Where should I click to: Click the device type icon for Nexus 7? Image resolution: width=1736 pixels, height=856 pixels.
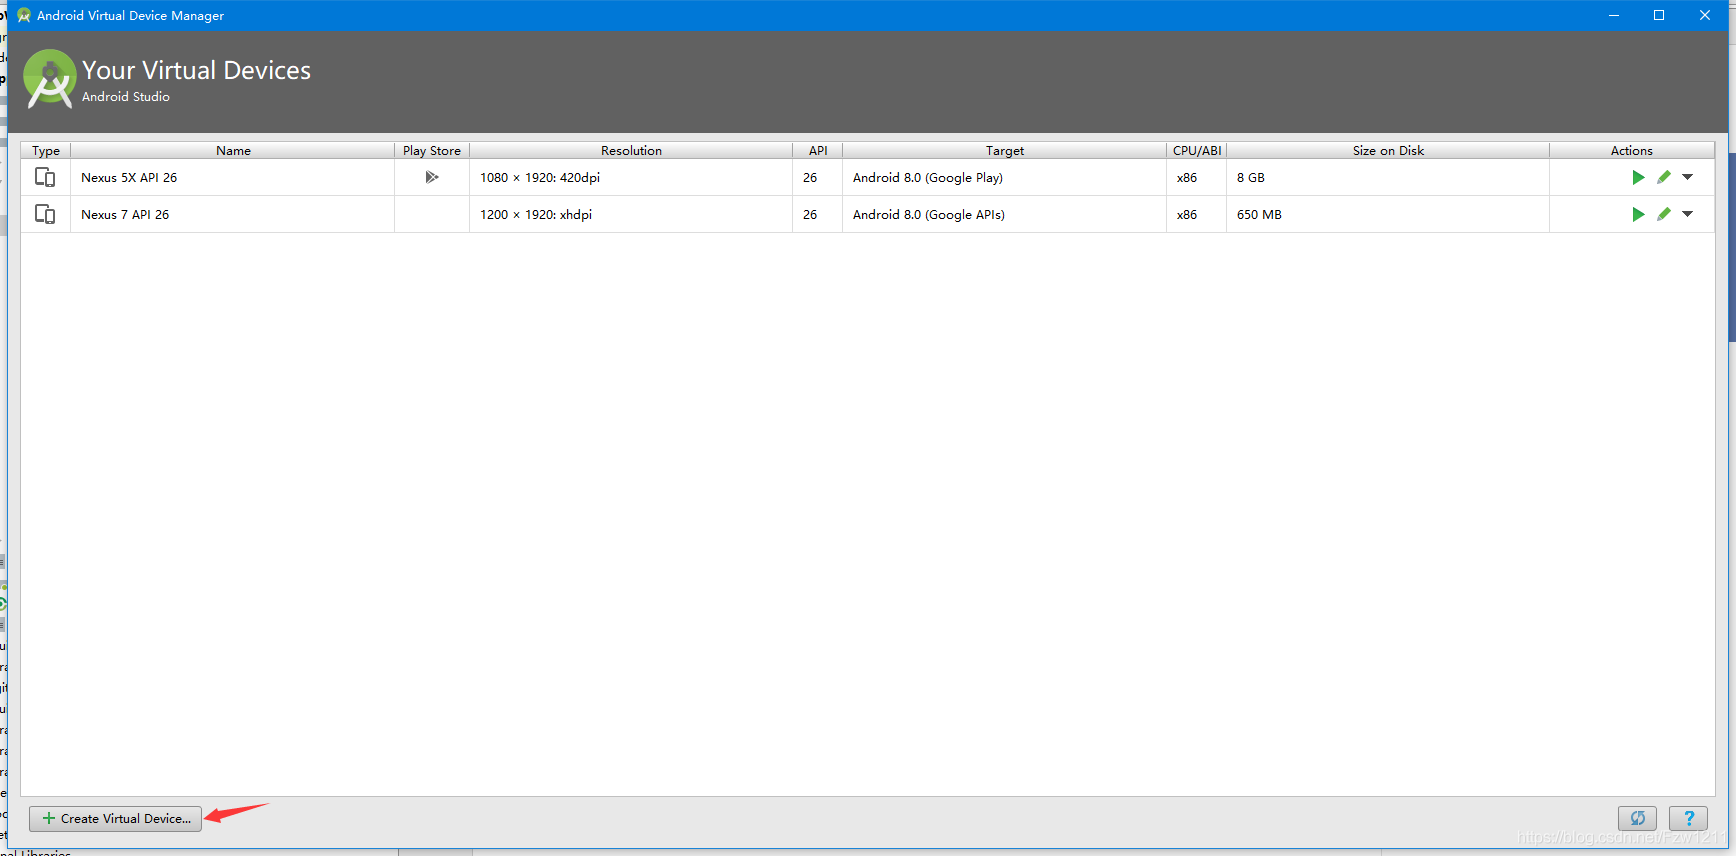coord(45,215)
